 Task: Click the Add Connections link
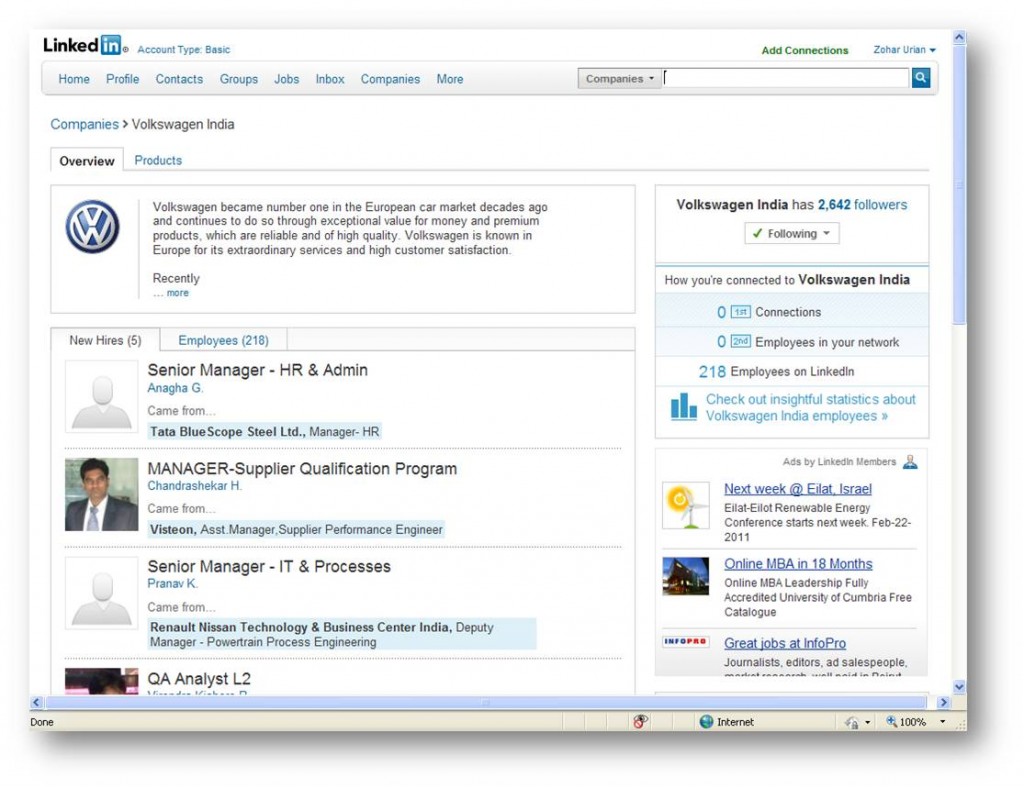click(805, 50)
